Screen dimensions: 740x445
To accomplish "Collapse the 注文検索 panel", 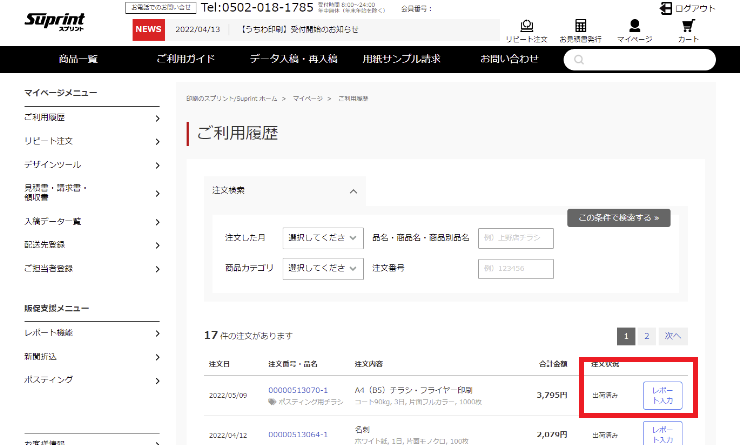I will (x=351, y=190).
